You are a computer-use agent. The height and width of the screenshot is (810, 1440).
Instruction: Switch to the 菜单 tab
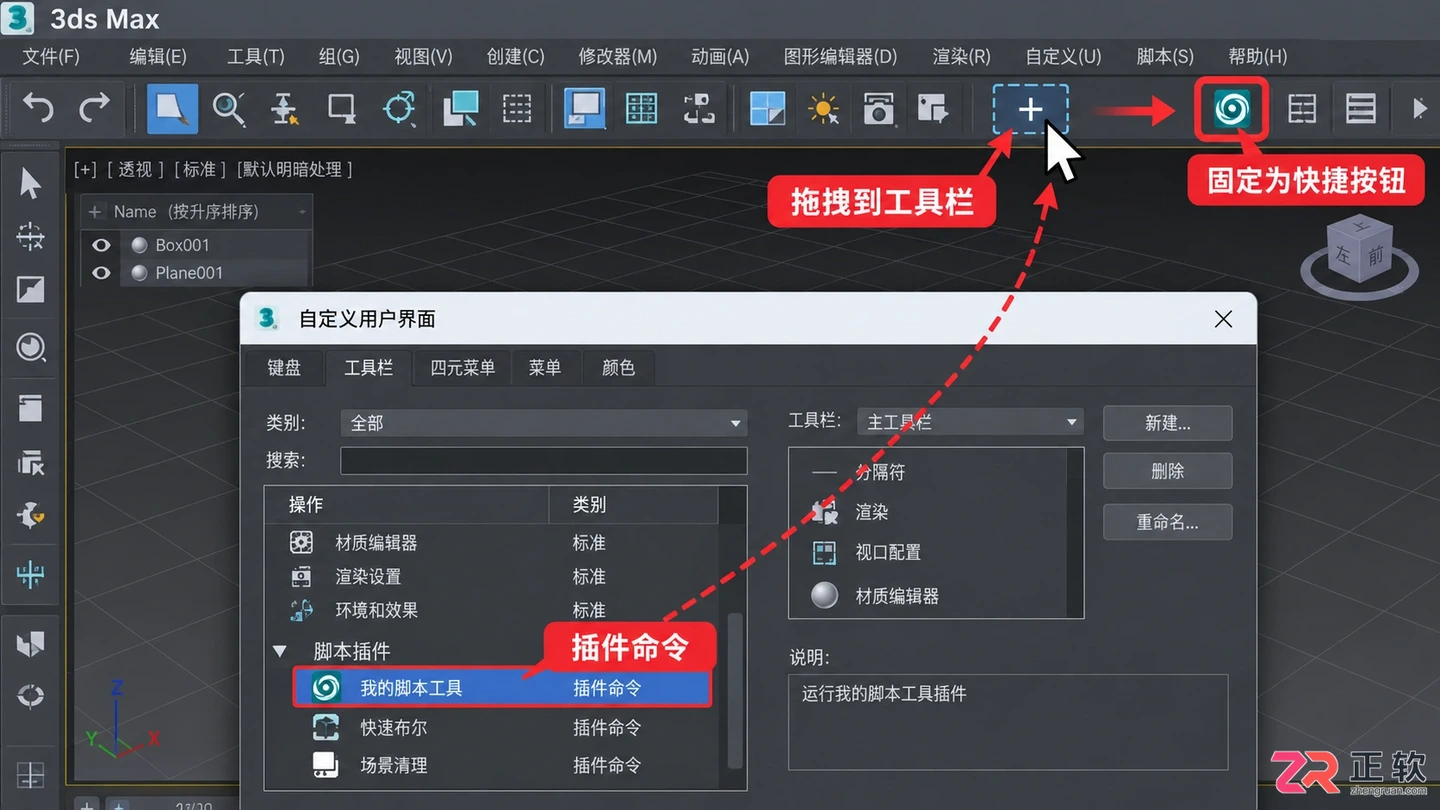point(545,368)
